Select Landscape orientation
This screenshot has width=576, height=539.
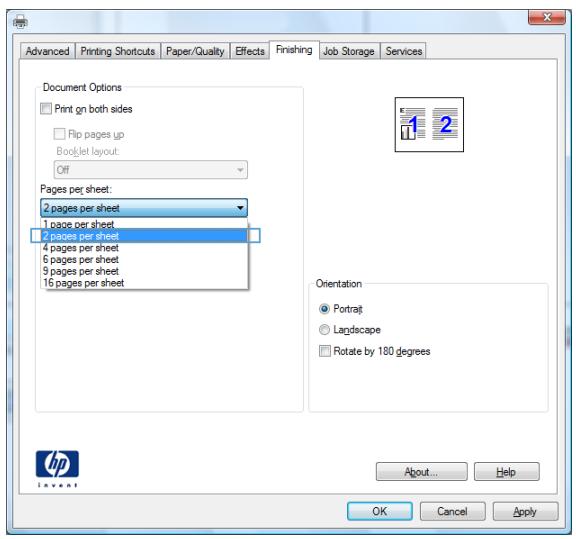(324, 330)
